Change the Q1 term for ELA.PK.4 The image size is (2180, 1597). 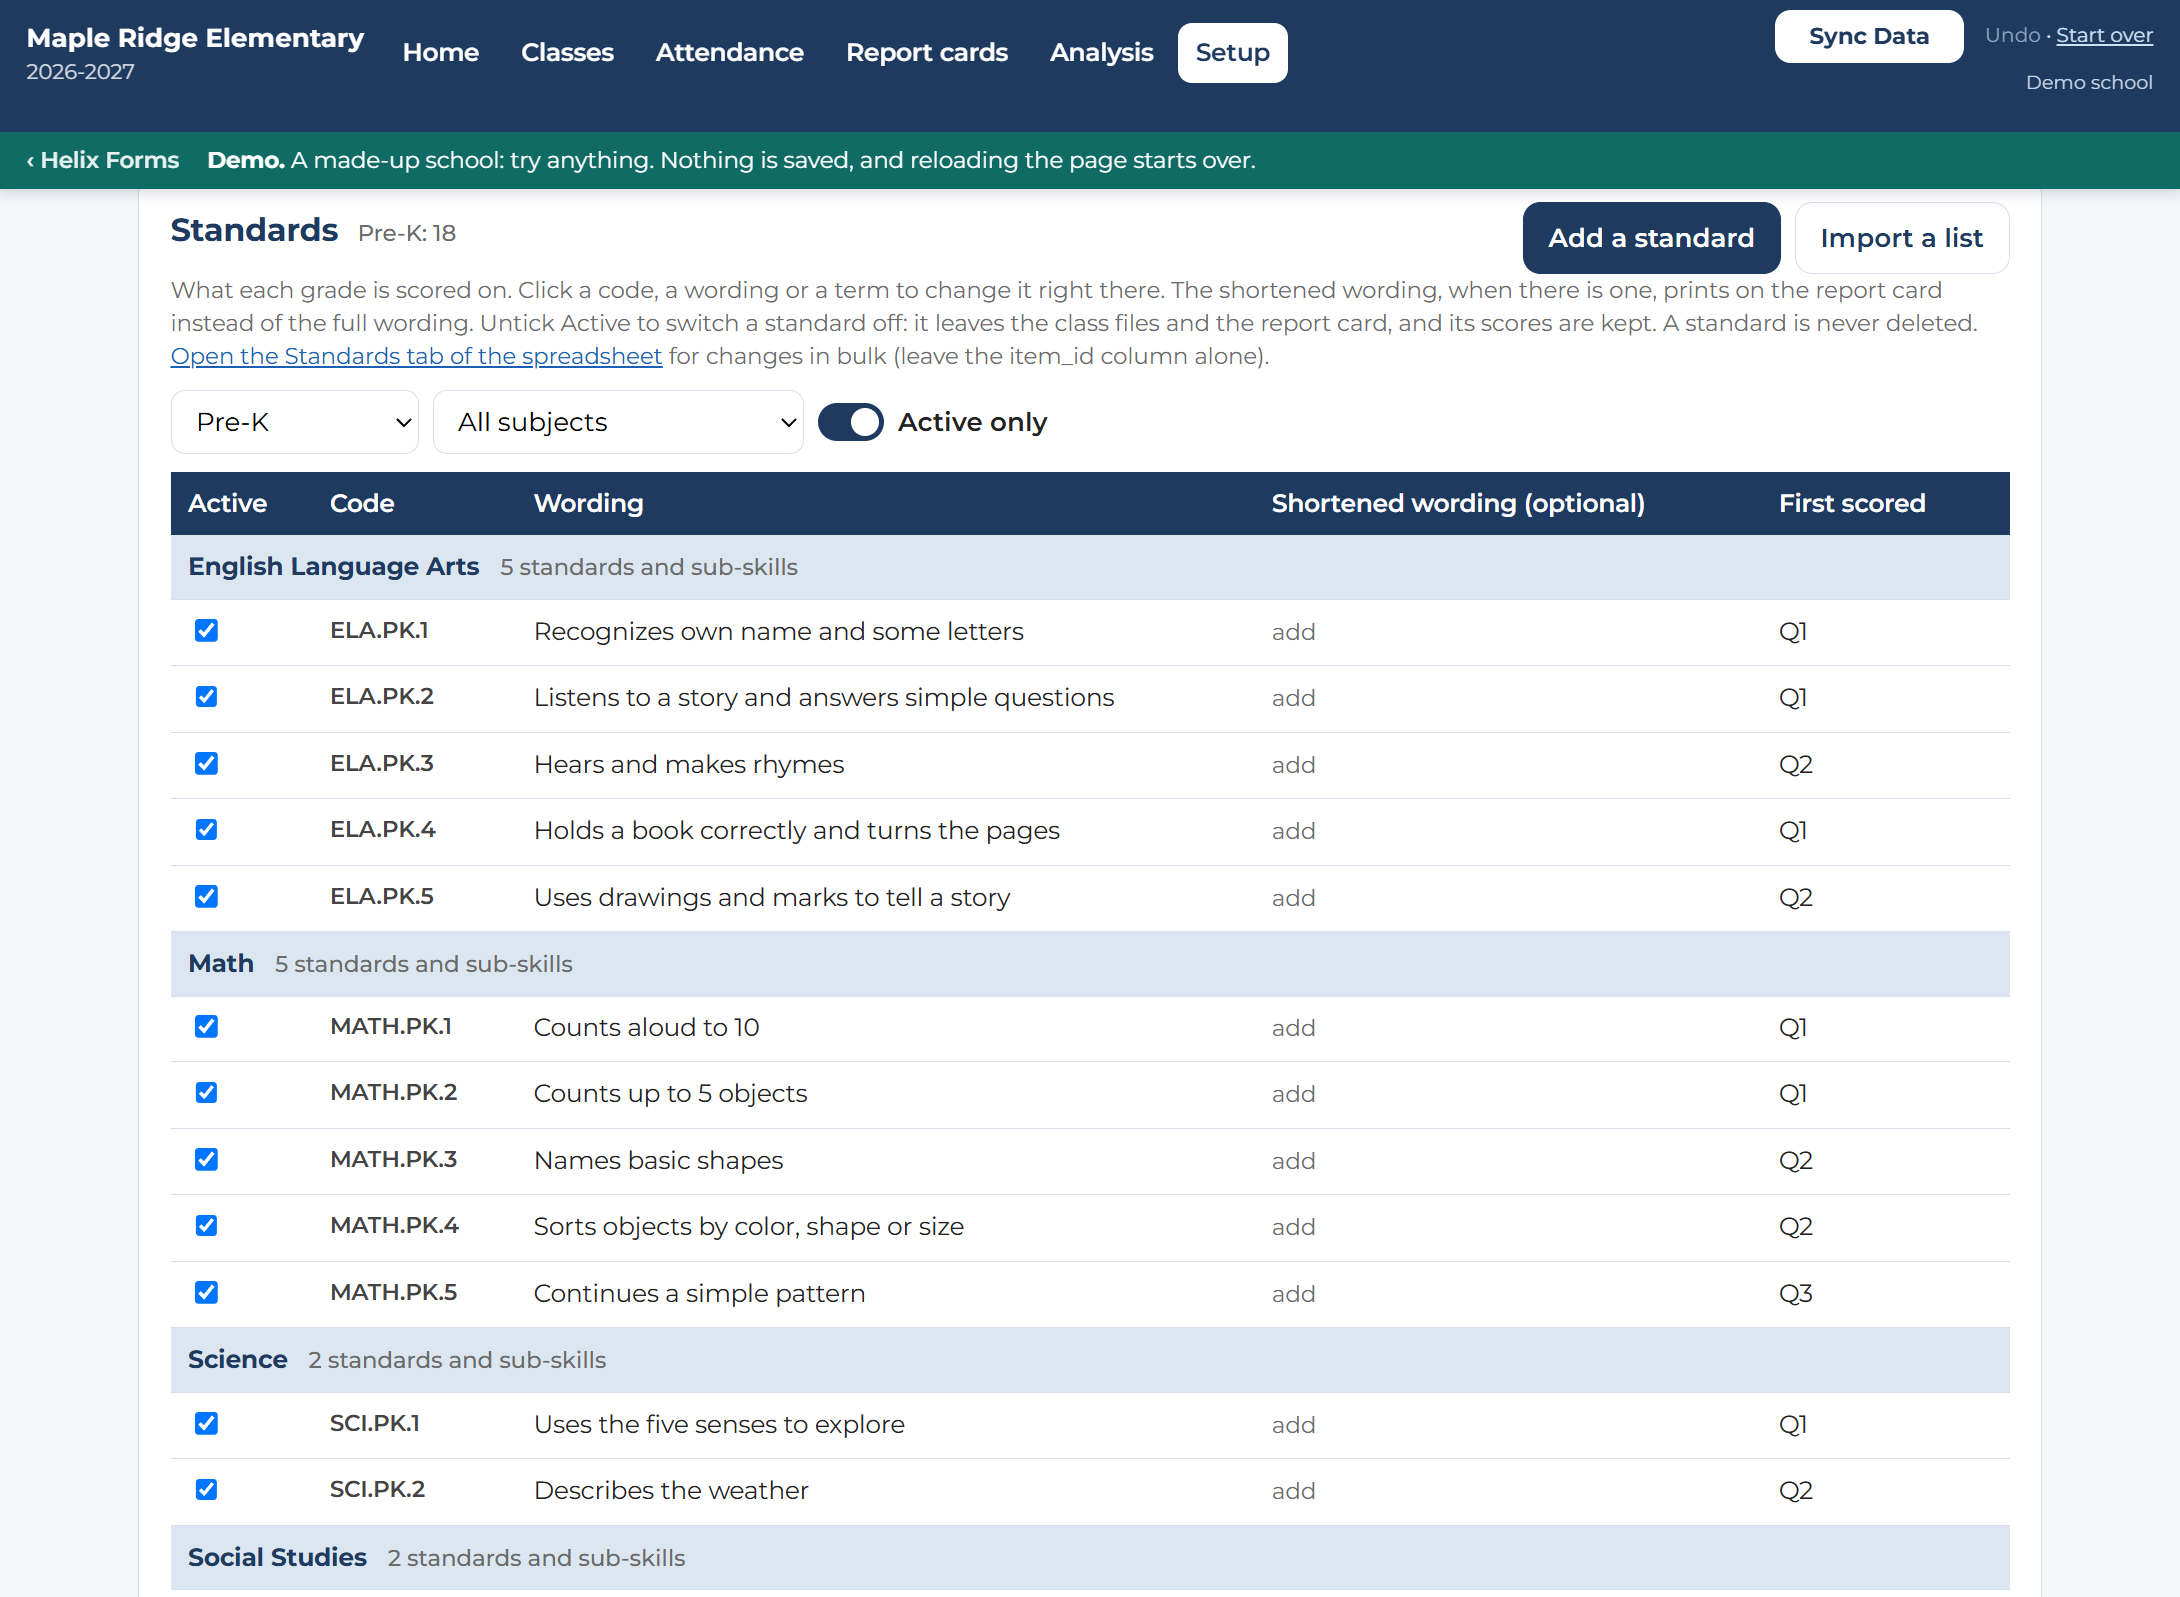pyautogui.click(x=1793, y=831)
